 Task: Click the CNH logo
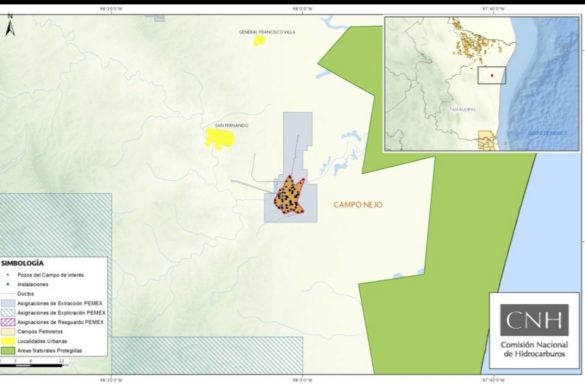[534, 320]
